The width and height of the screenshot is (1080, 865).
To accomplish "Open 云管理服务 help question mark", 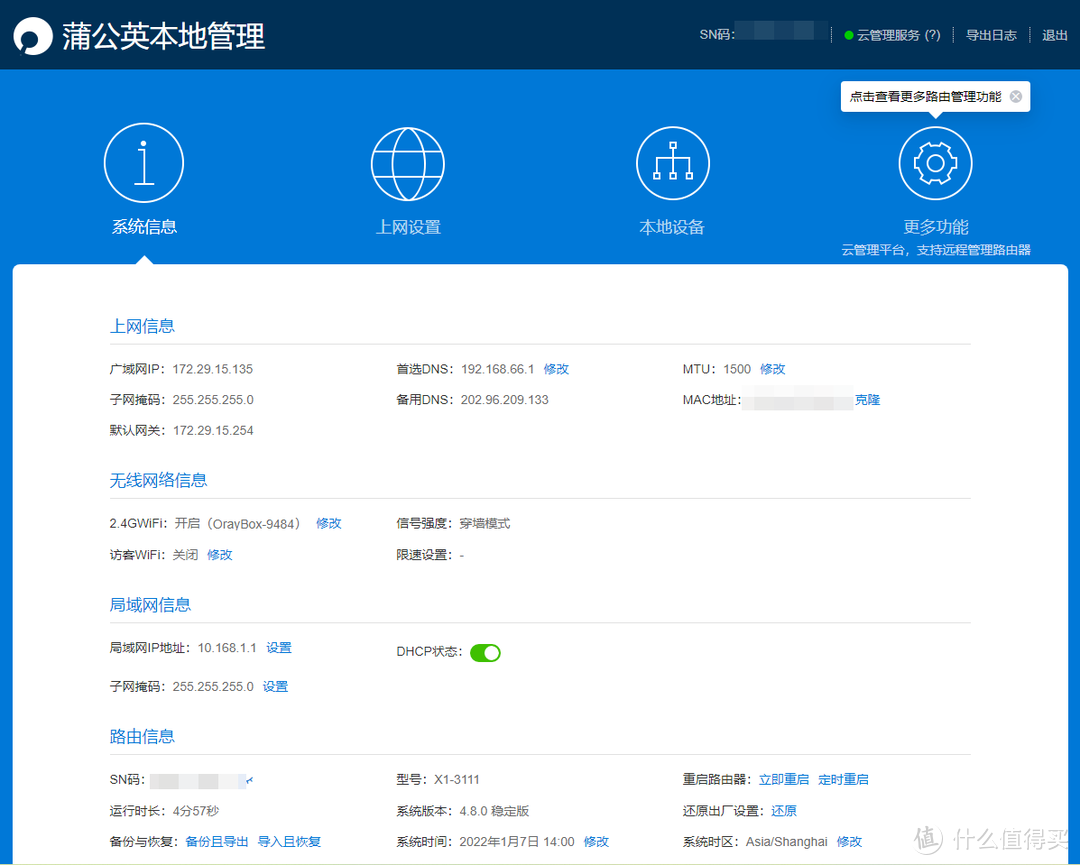I will 932,34.
